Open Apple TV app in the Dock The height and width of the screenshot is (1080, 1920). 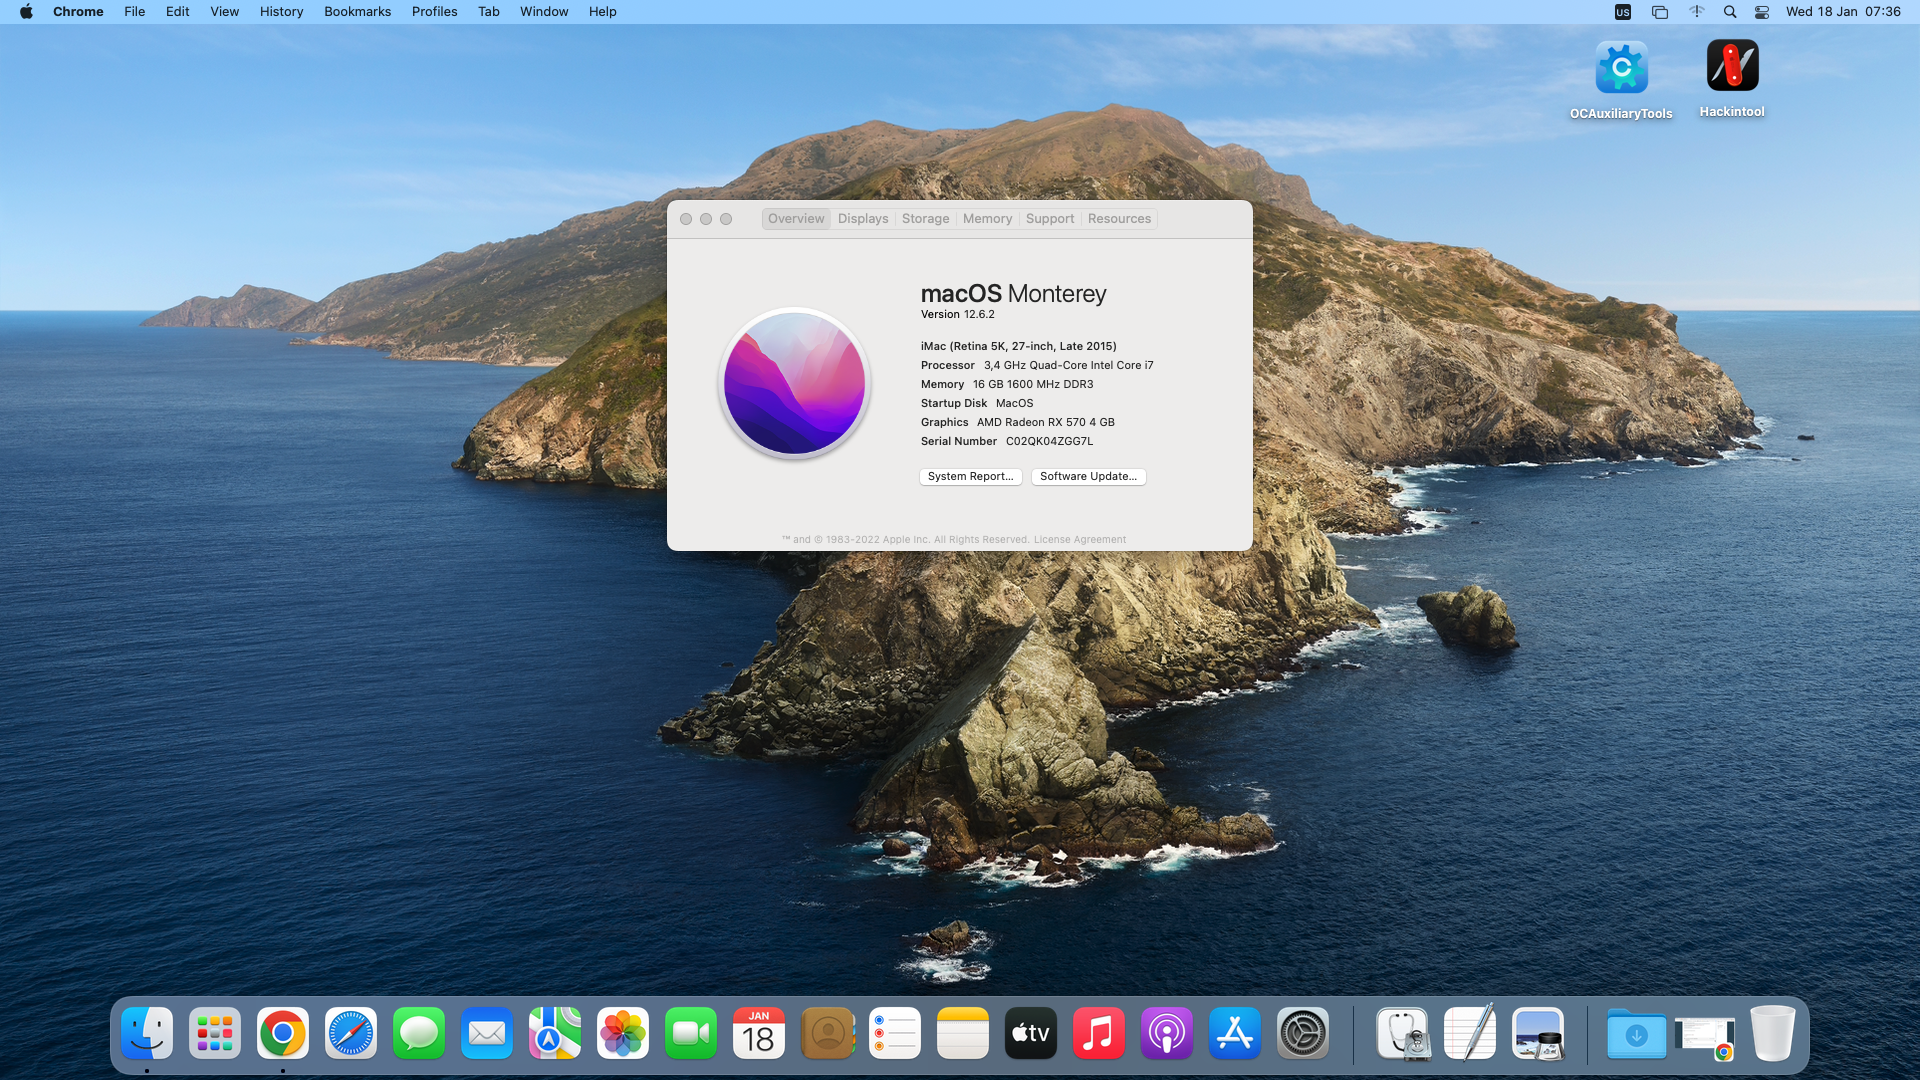(x=1031, y=1033)
